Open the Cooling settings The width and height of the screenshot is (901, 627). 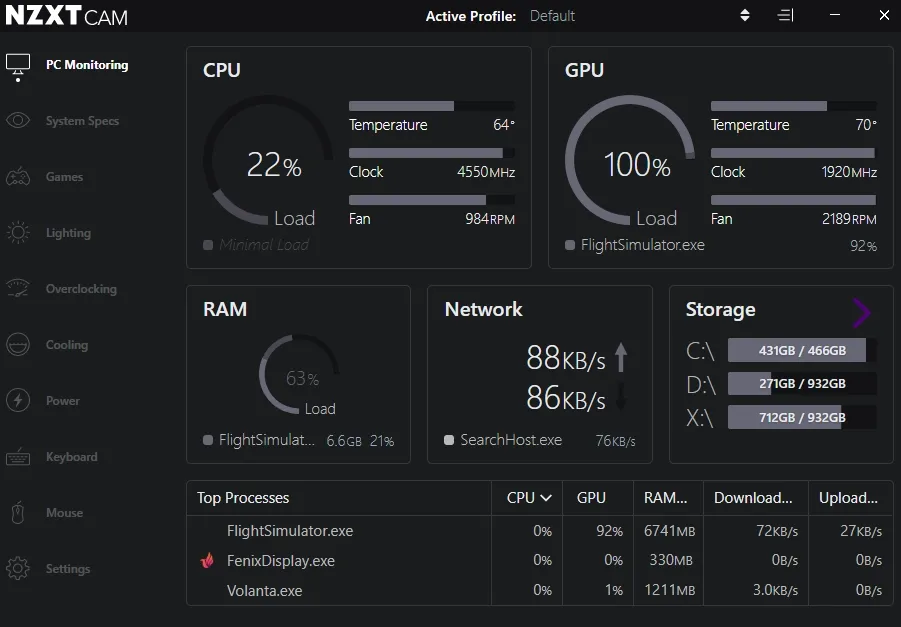click(66, 344)
